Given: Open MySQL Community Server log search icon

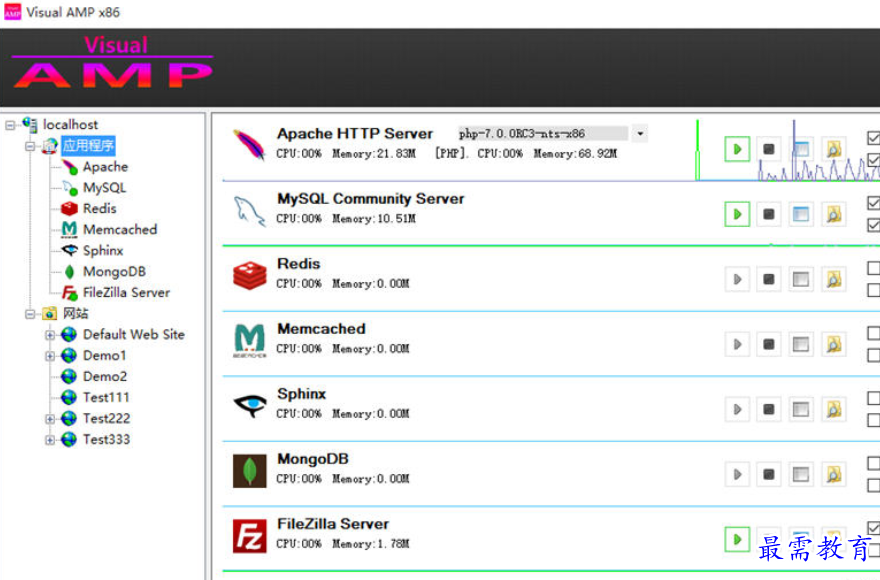Looking at the screenshot, I should 833,214.
